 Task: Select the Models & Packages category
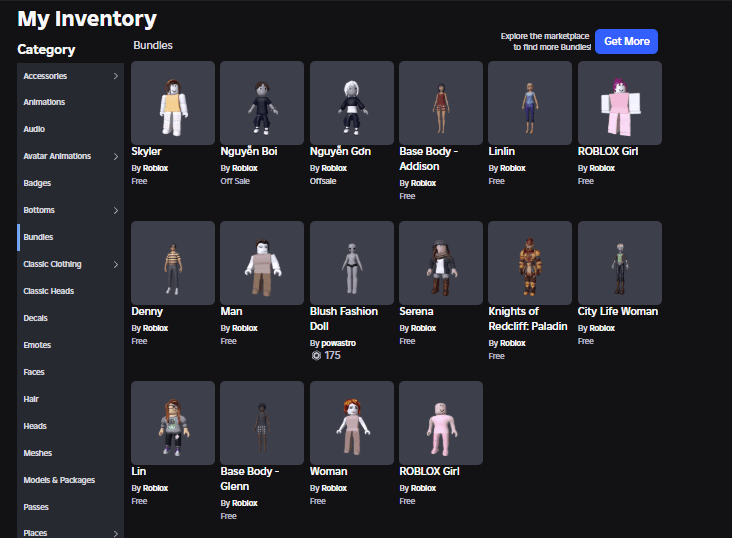[x=70, y=480]
